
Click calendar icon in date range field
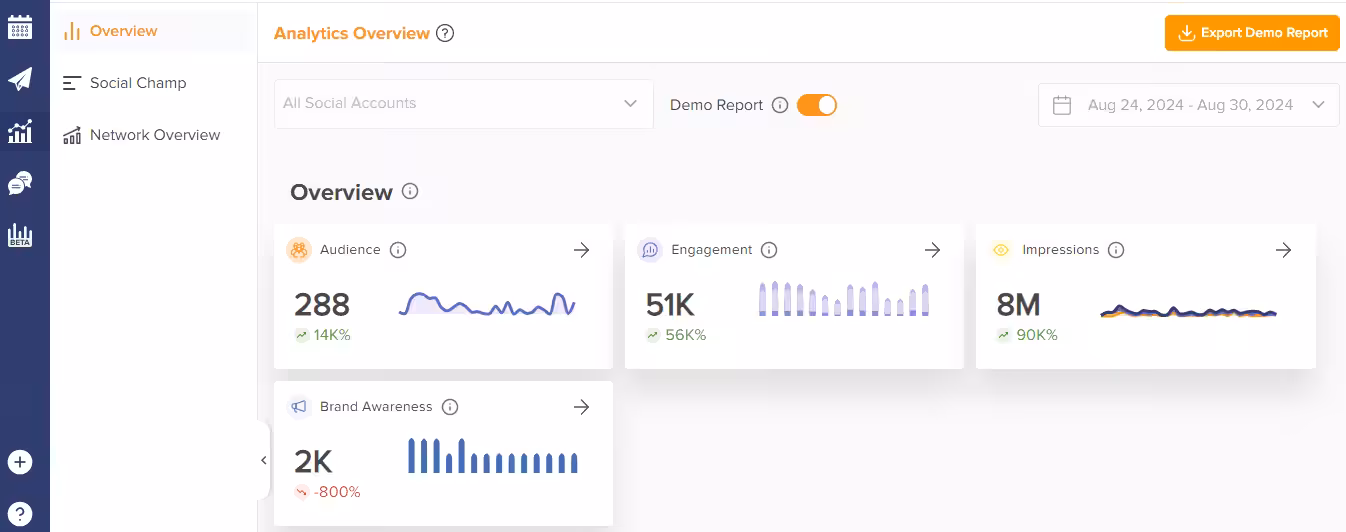tap(1062, 105)
